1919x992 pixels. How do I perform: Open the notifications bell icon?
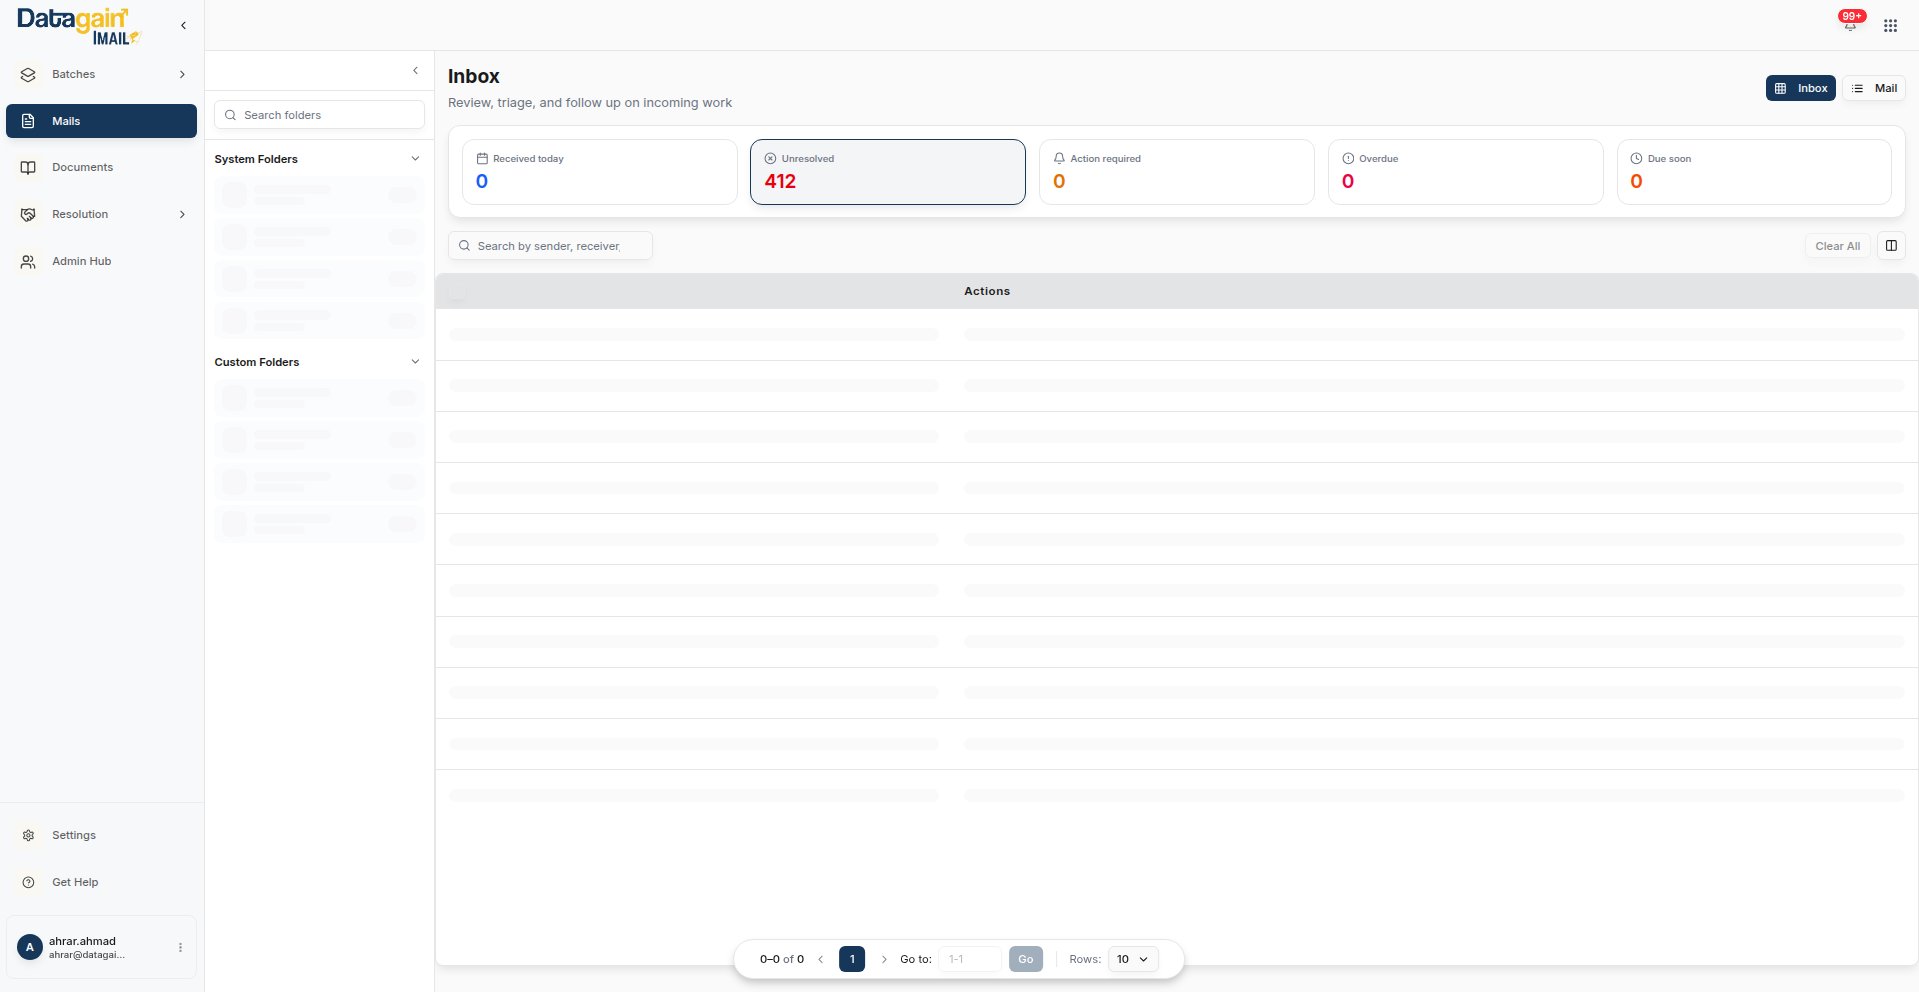1849,25
